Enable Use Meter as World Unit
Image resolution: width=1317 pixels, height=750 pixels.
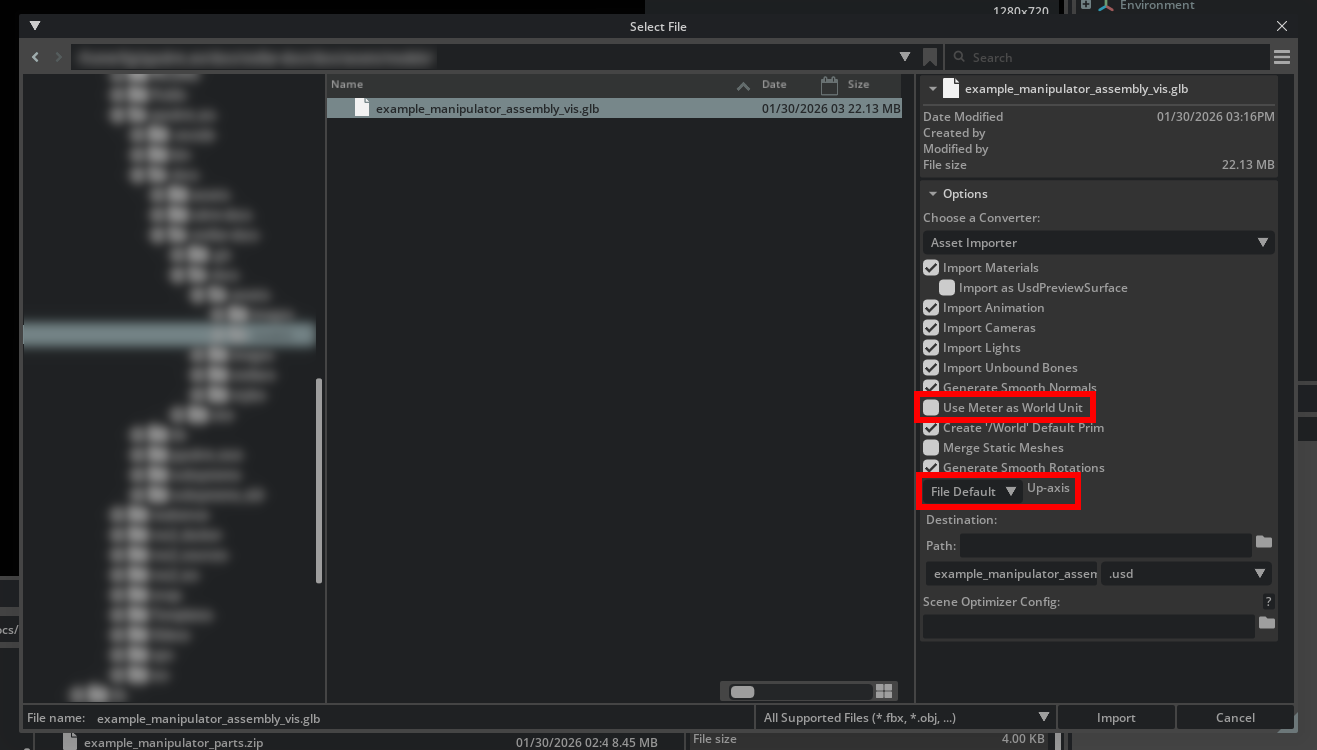pos(931,408)
